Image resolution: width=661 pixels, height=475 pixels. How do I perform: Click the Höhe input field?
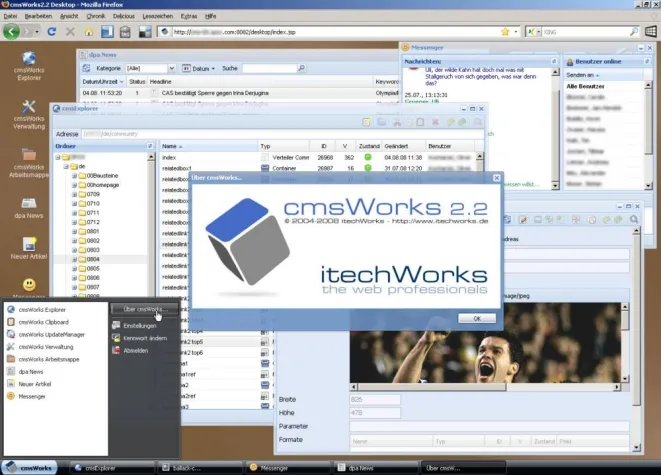375,413
